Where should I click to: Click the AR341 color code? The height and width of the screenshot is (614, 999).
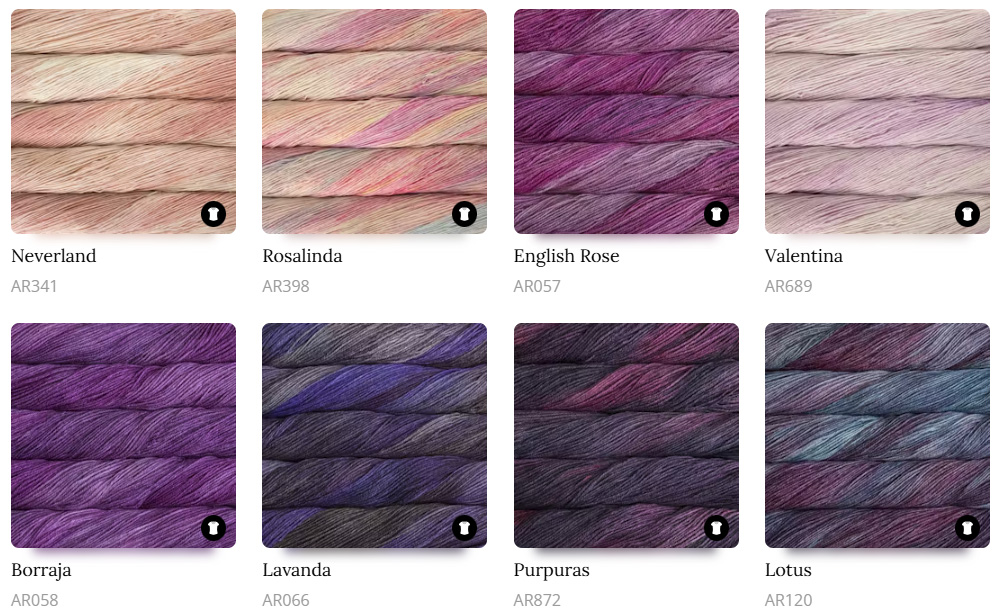pyautogui.click(x=34, y=287)
